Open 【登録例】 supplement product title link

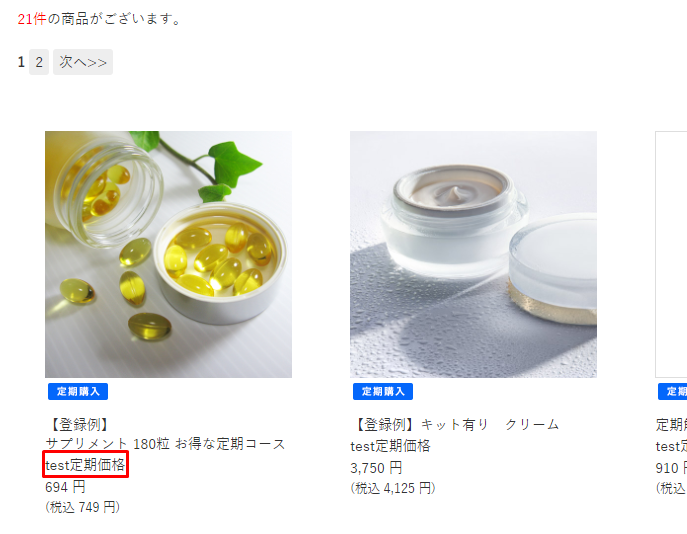click(78, 424)
